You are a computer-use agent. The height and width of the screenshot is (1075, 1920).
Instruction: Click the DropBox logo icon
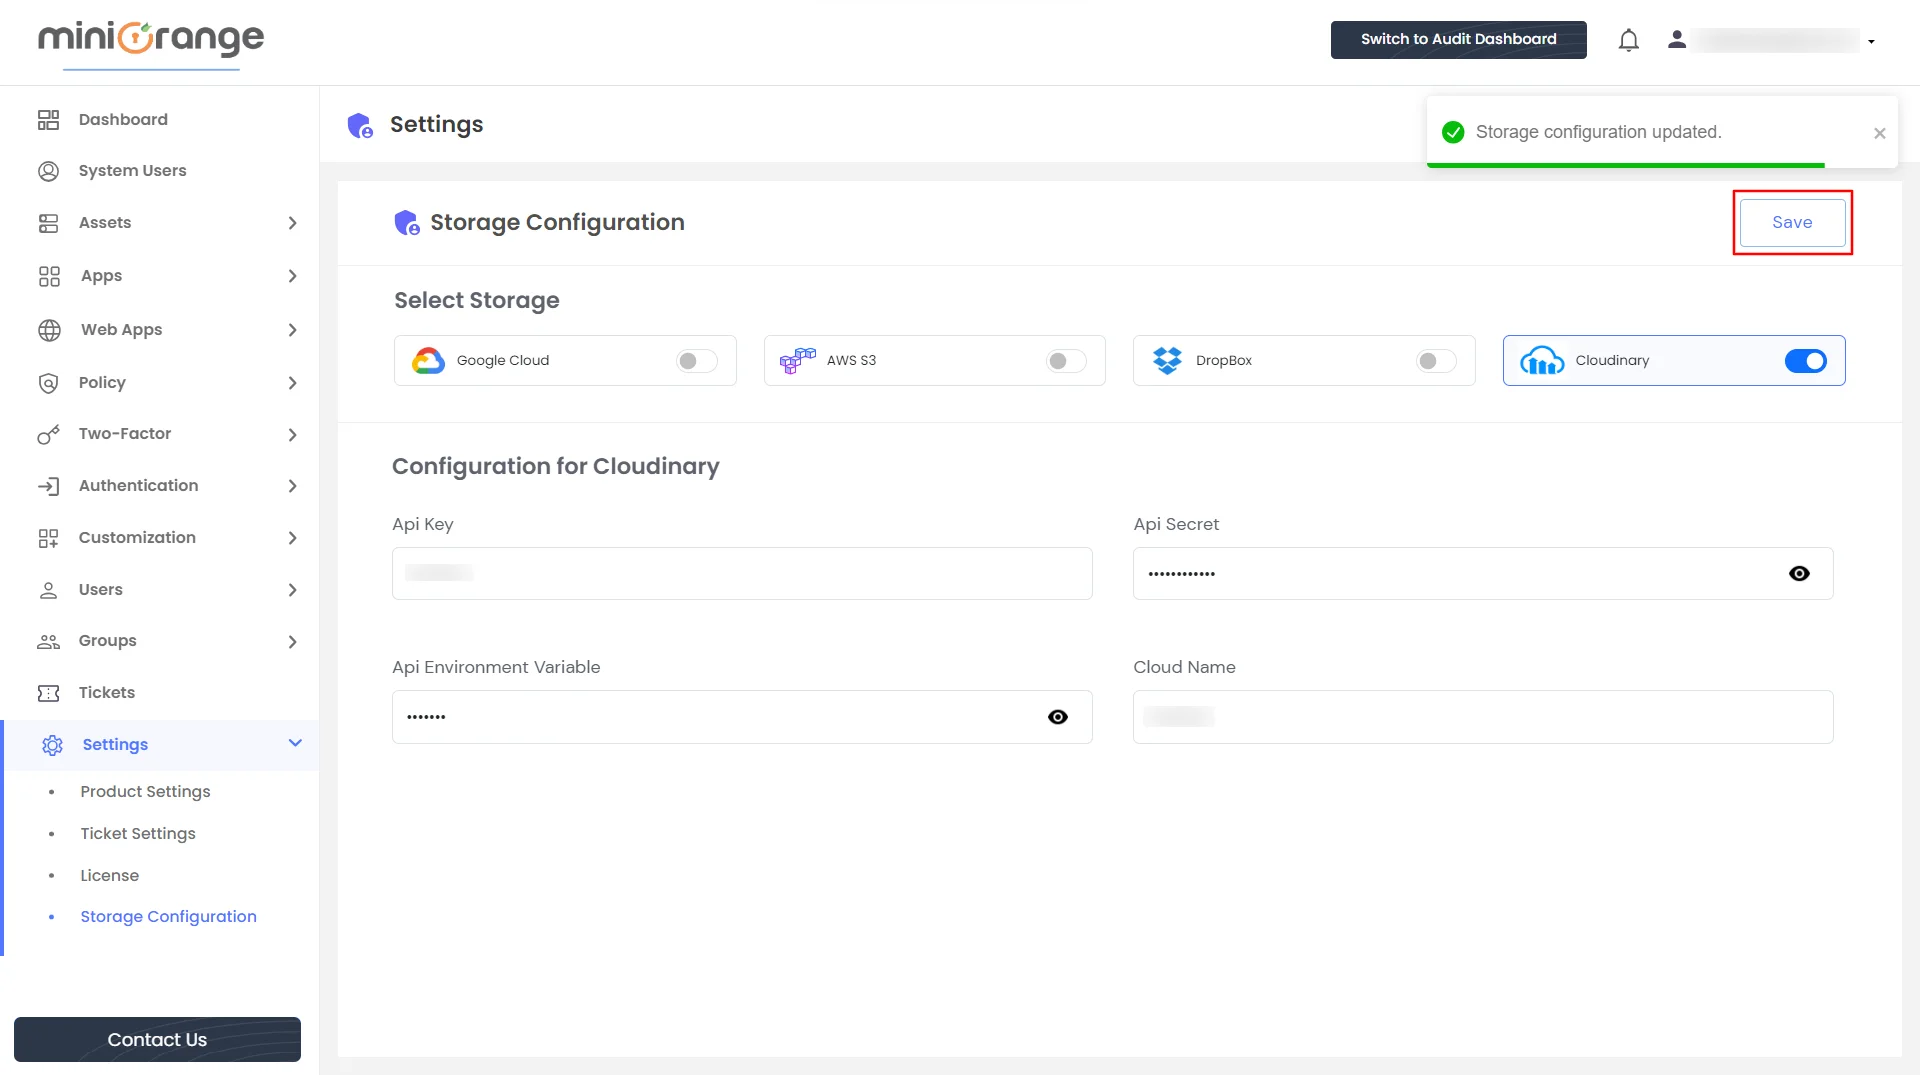pos(1167,361)
